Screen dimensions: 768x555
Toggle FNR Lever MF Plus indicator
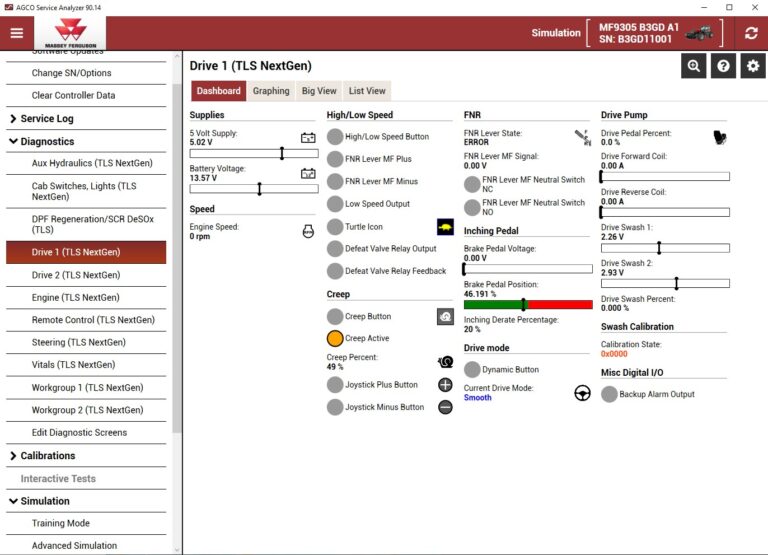click(x=335, y=159)
